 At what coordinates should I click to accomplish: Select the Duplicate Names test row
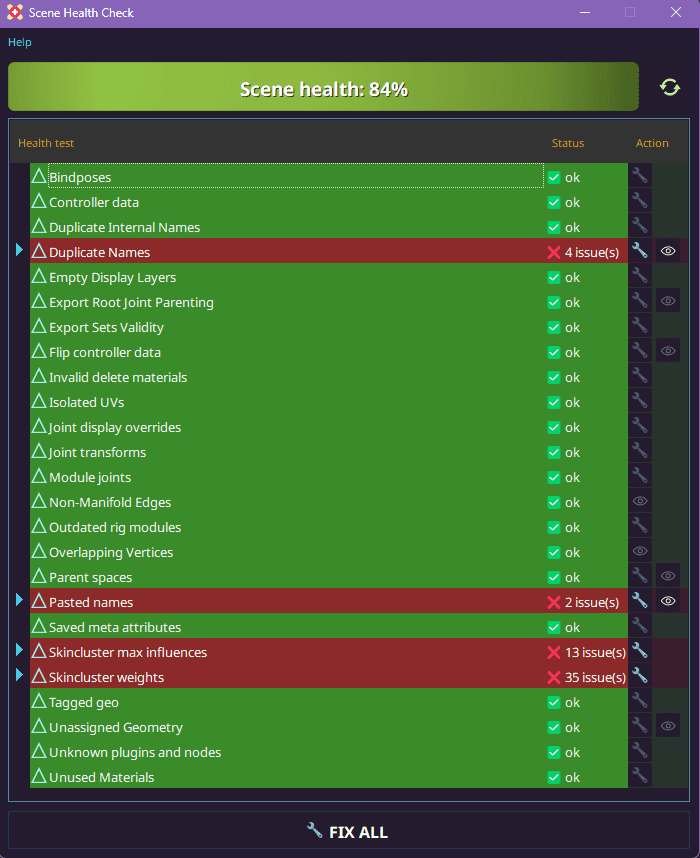tap(329, 251)
